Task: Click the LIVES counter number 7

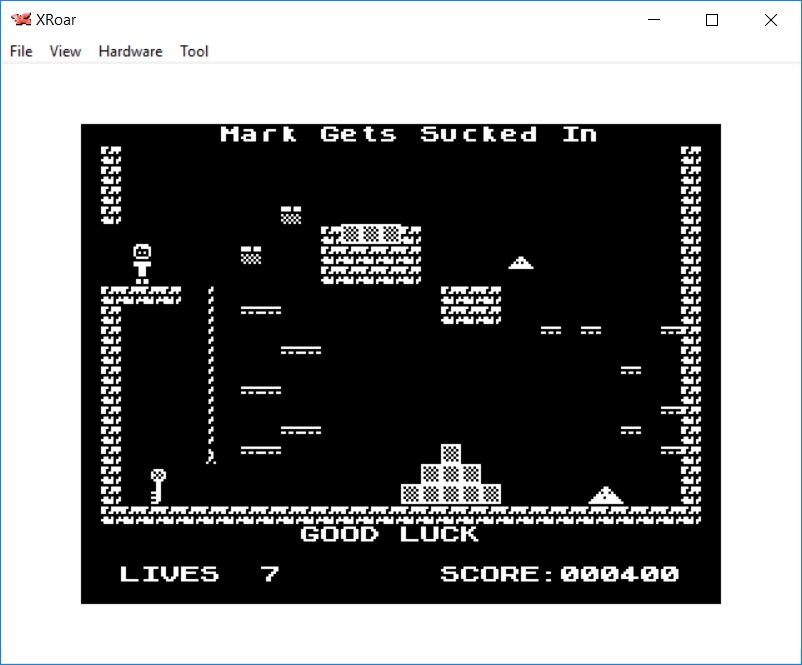Action: [270, 574]
